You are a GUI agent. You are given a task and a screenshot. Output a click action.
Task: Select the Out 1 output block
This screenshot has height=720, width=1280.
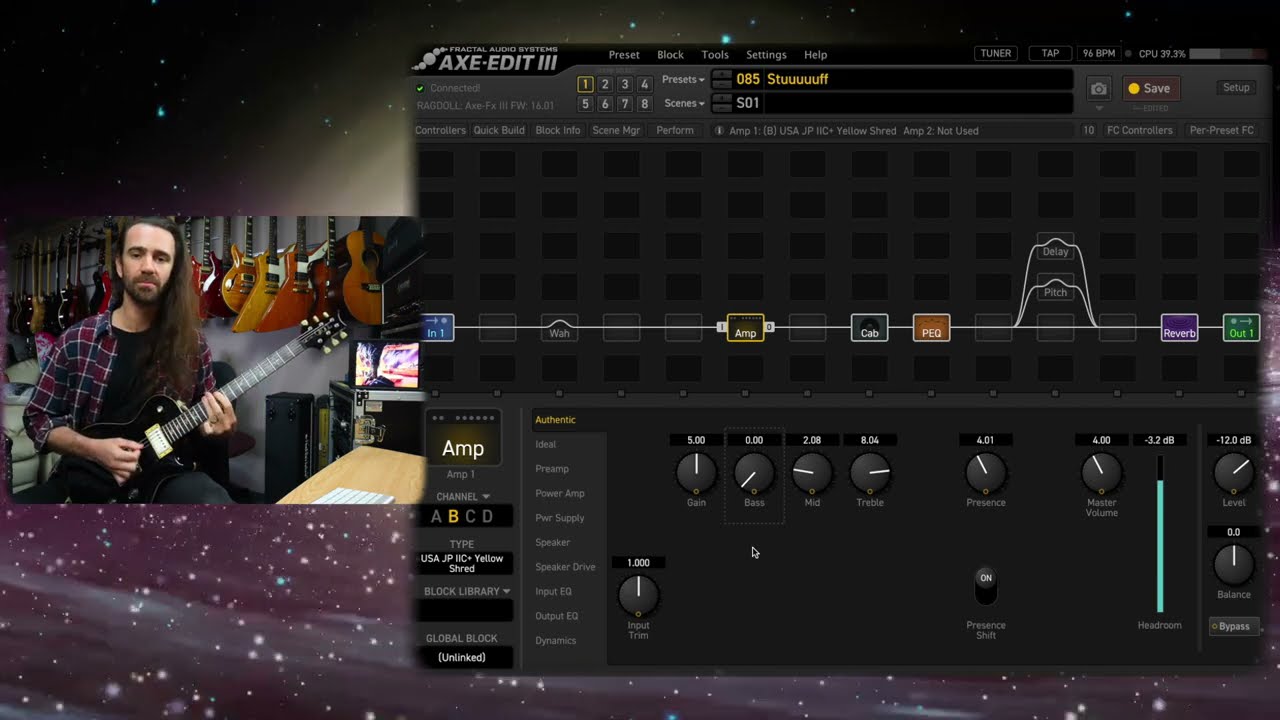click(x=1241, y=328)
